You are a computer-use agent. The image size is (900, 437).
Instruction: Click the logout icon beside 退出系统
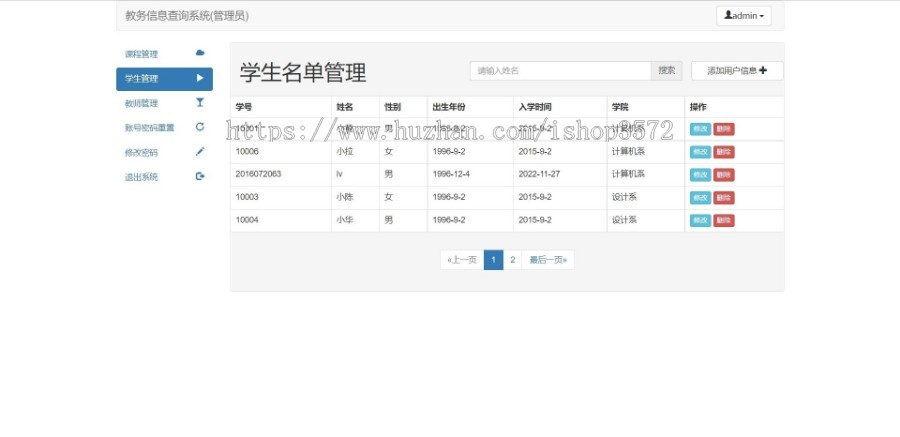tap(200, 176)
